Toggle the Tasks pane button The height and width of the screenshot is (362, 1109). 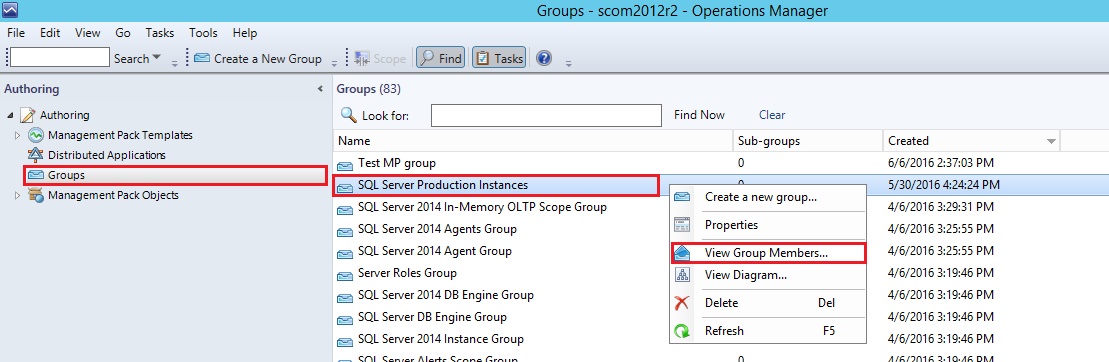tap(499, 59)
